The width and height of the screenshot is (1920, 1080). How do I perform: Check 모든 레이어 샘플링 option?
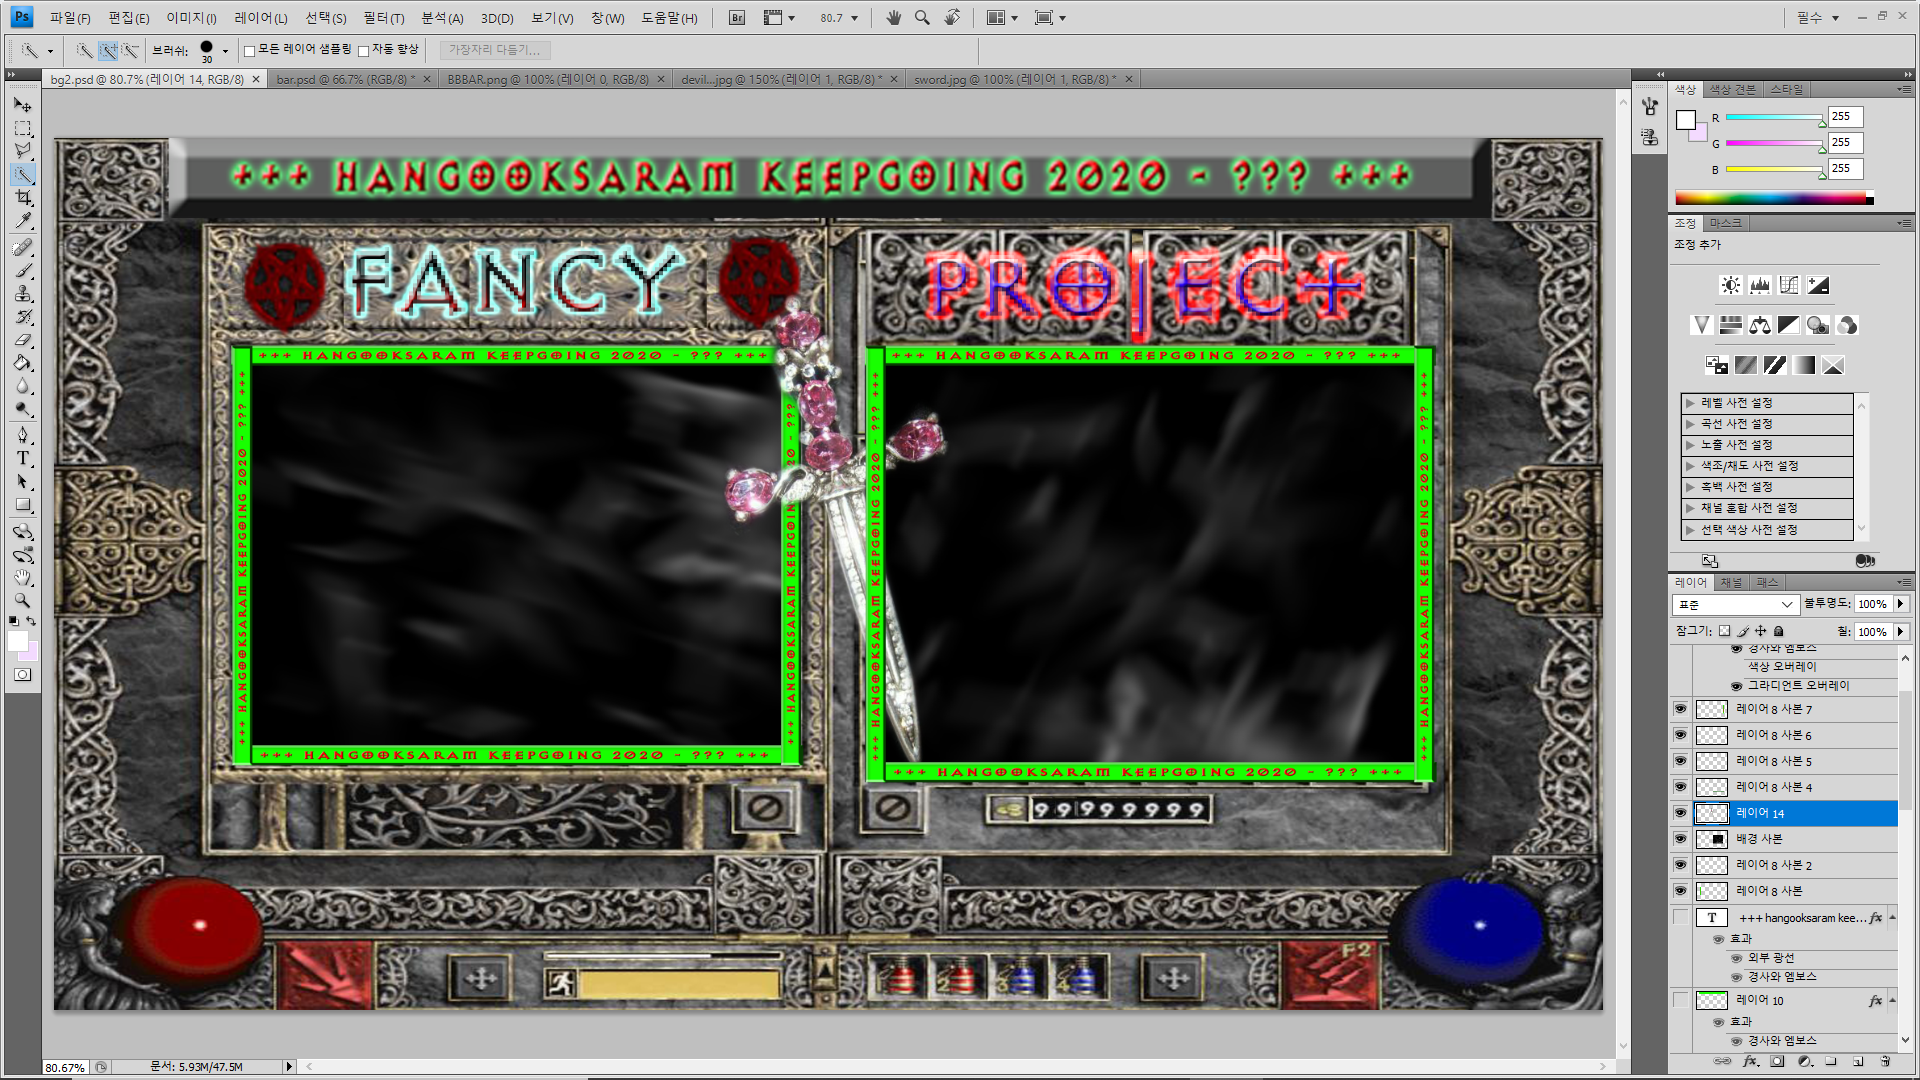(250, 50)
